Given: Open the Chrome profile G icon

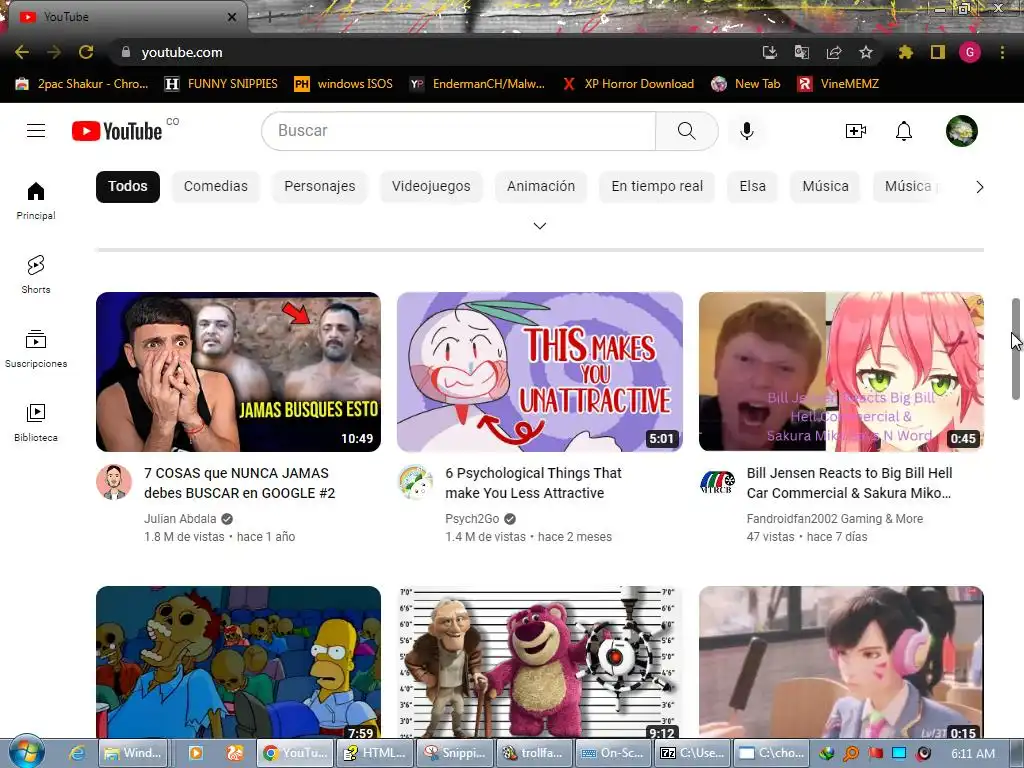Looking at the screenshot, I should [970, 52].
